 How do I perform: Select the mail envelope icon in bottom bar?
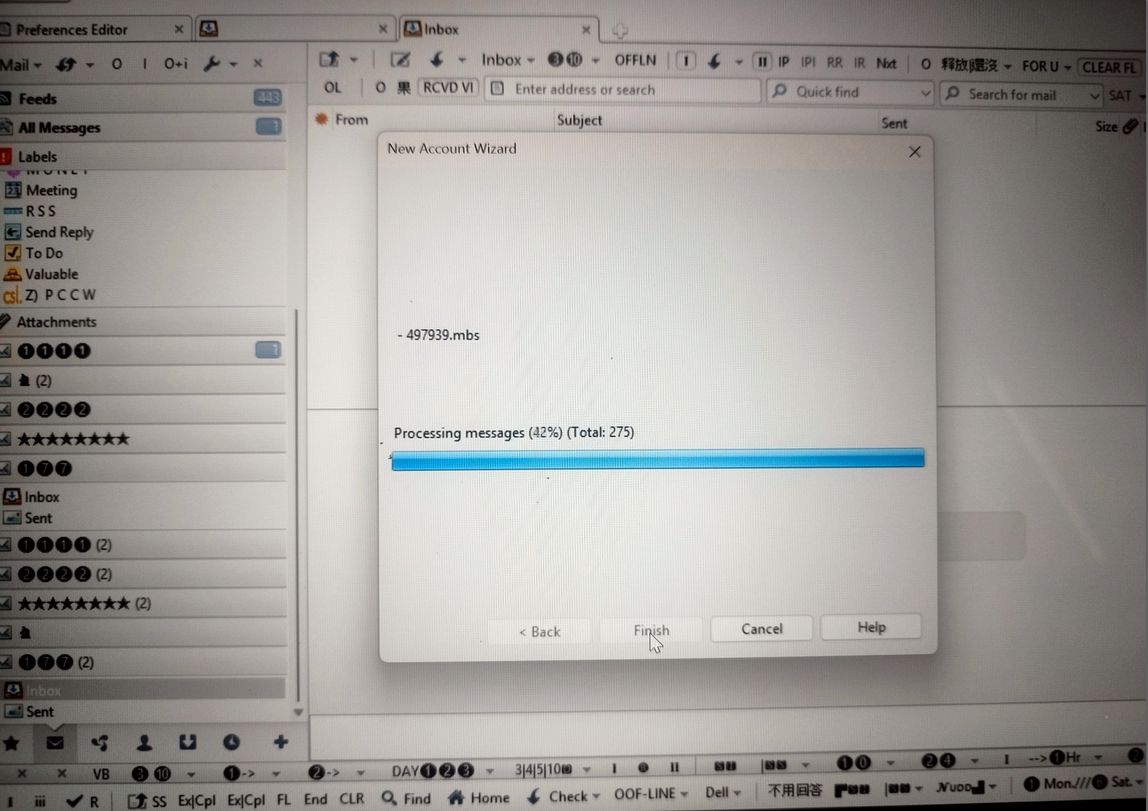[55, 743]
